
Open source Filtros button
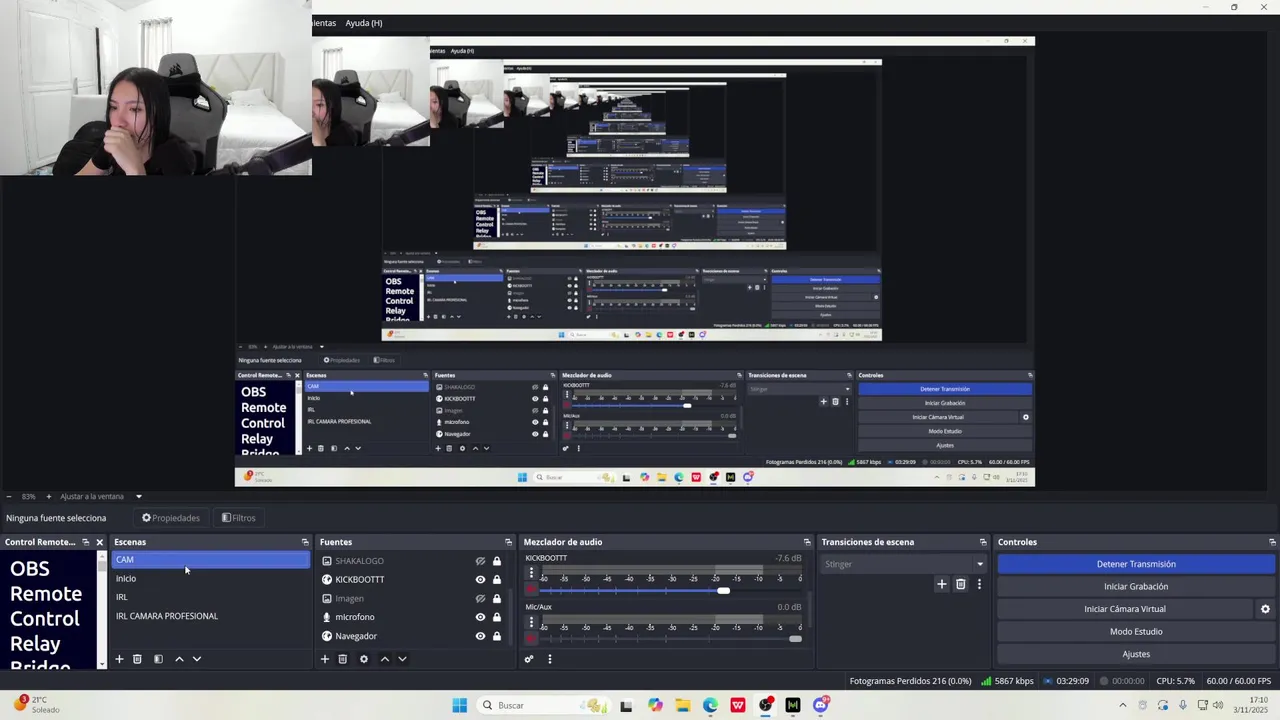[238, 518]
